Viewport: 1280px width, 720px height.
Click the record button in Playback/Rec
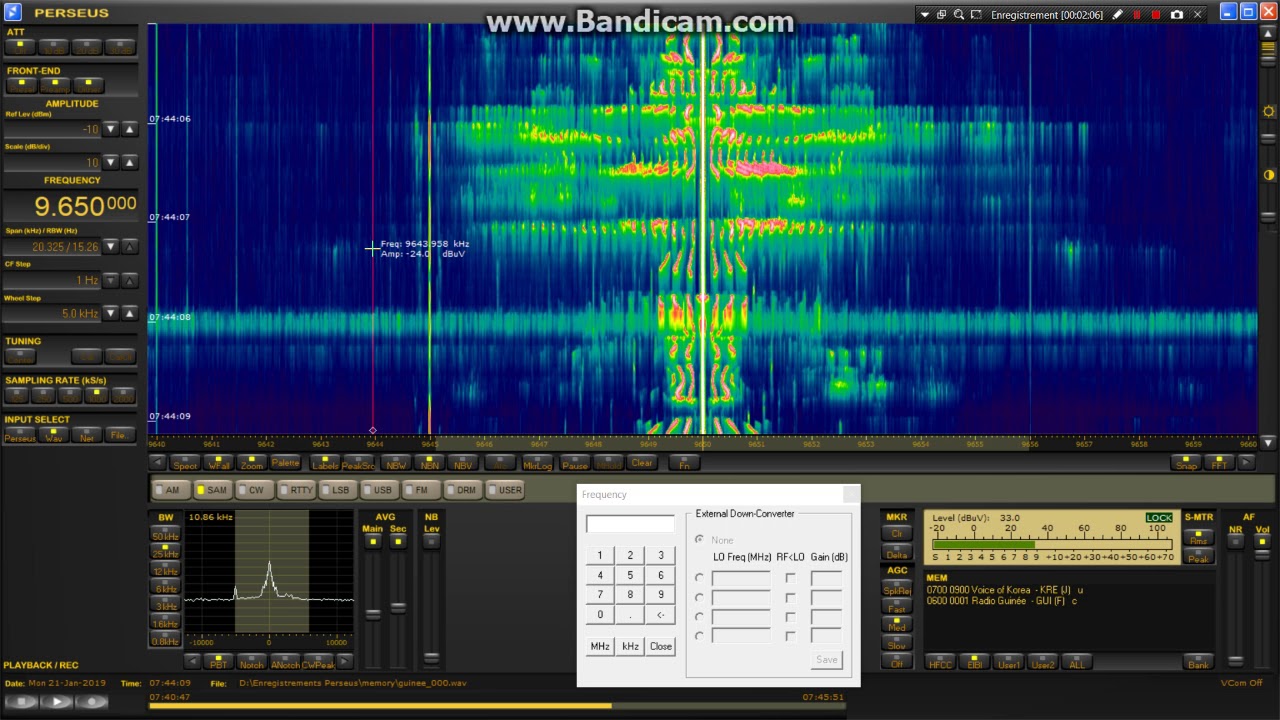(92, 702)
